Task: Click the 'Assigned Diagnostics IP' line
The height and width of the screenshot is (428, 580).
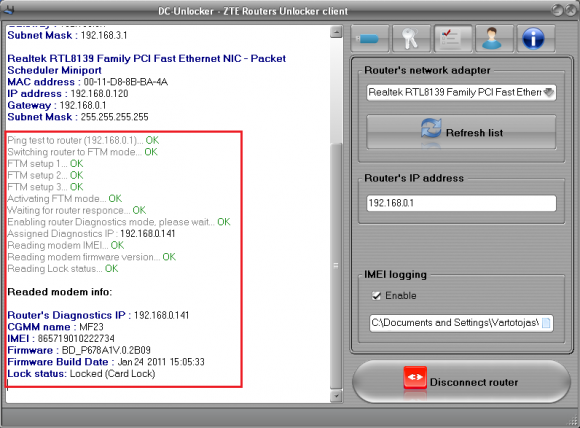Action: point(91,233)
